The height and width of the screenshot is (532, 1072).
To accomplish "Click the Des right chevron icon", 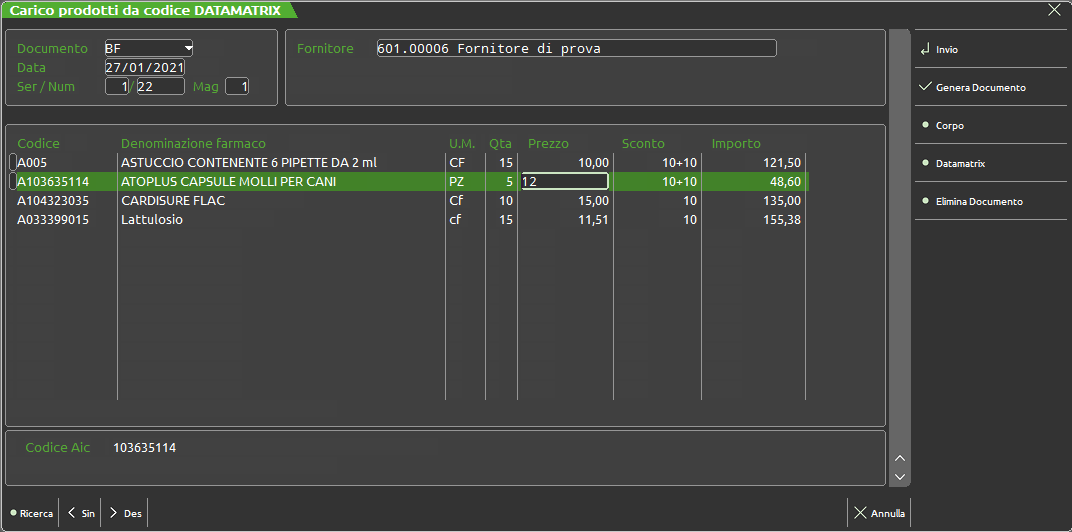I will (113, 513).
